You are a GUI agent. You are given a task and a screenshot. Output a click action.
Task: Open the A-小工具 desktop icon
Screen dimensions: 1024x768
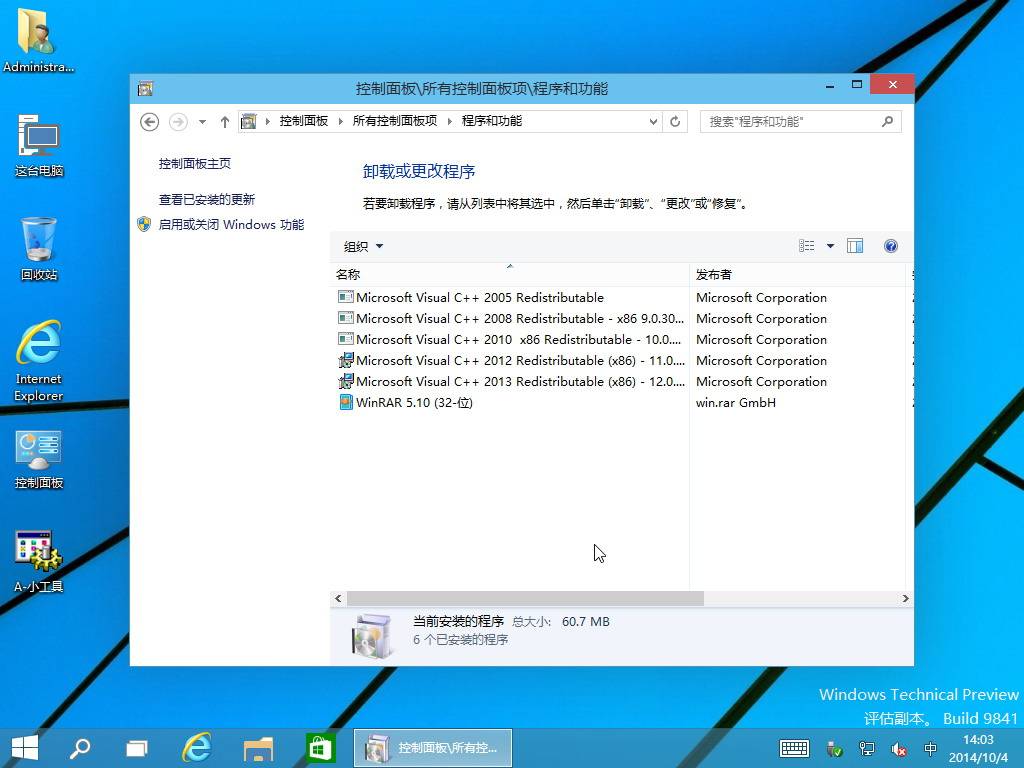tap(39, 562)
